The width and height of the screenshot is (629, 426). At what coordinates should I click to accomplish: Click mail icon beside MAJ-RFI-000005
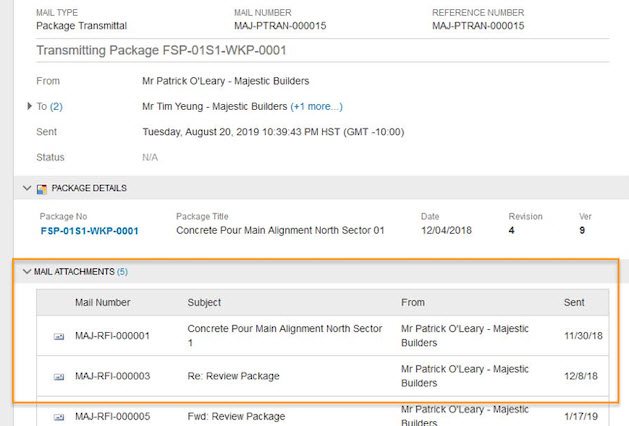59,417
